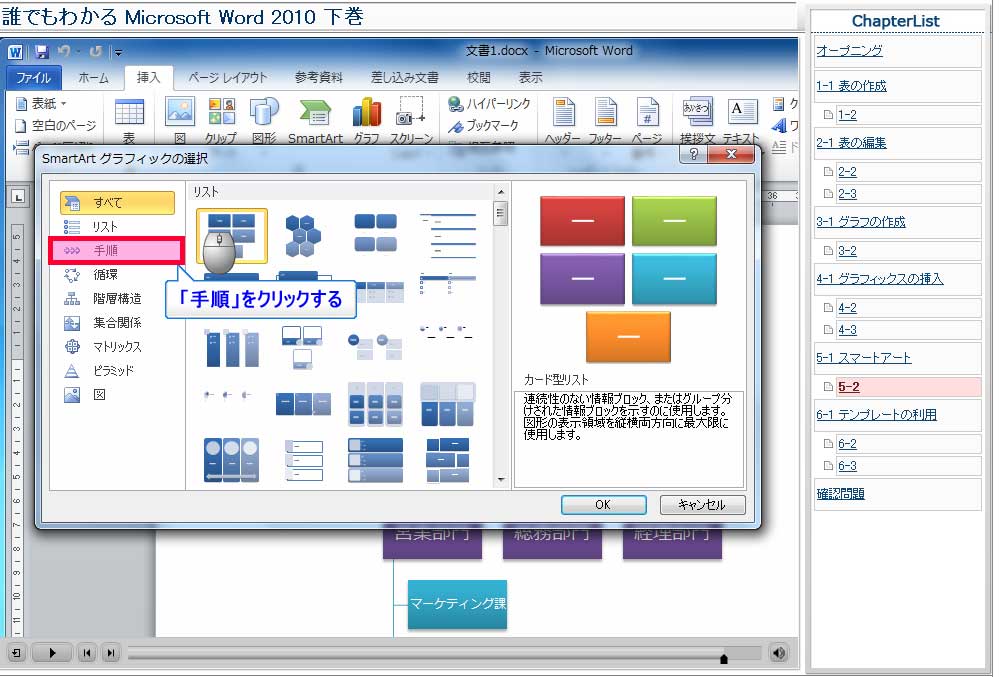Open the 参考資料 tab
The height and width of the screenshot is (677, 999).
pos(319,78)
